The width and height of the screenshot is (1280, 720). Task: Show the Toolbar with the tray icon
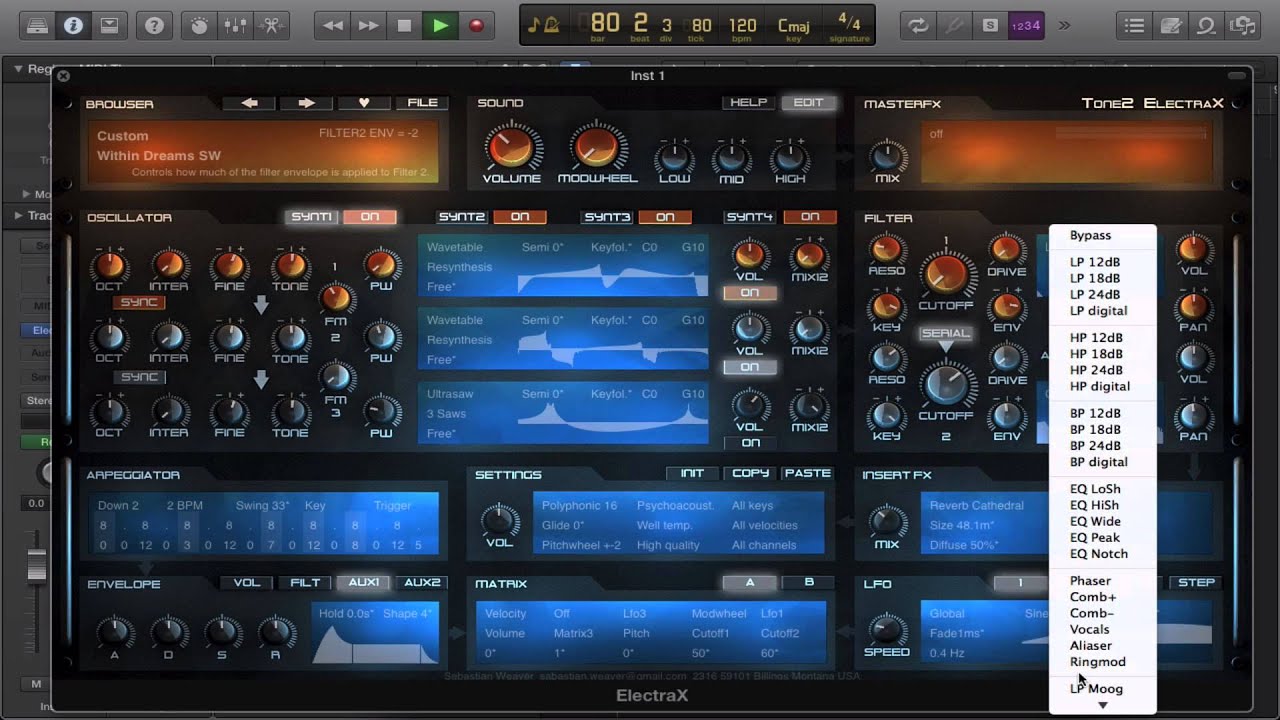pos(109,26)
